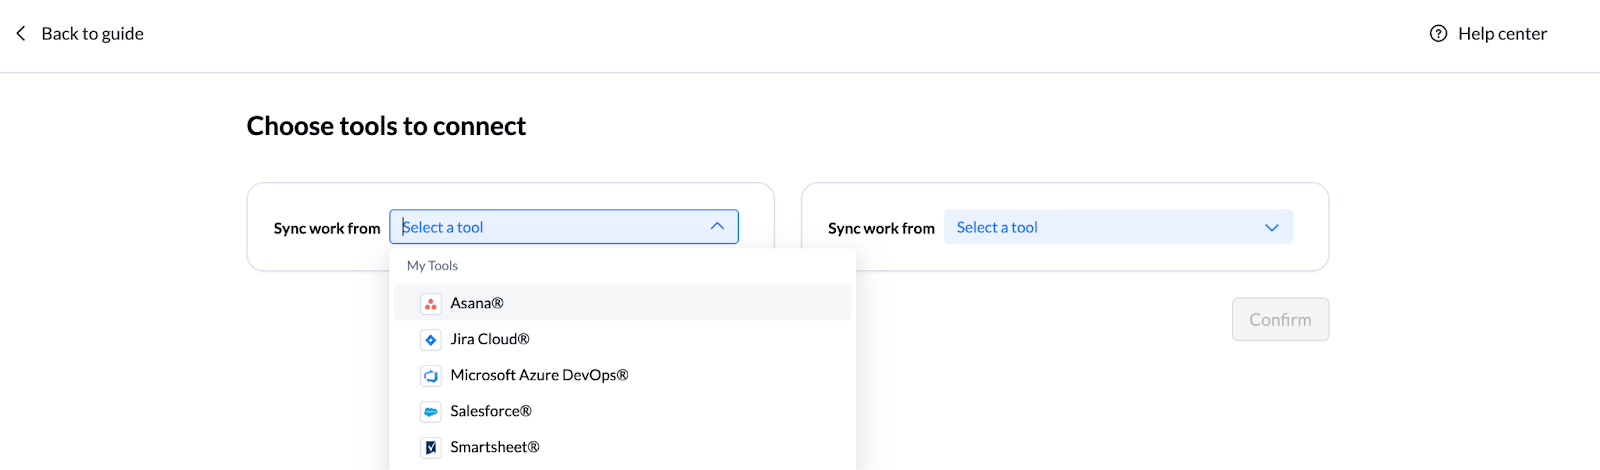Select the Jira Cloud® option
Image resolution: width=1600 pixels, height=470 pixels.
(x=490, y=339)
